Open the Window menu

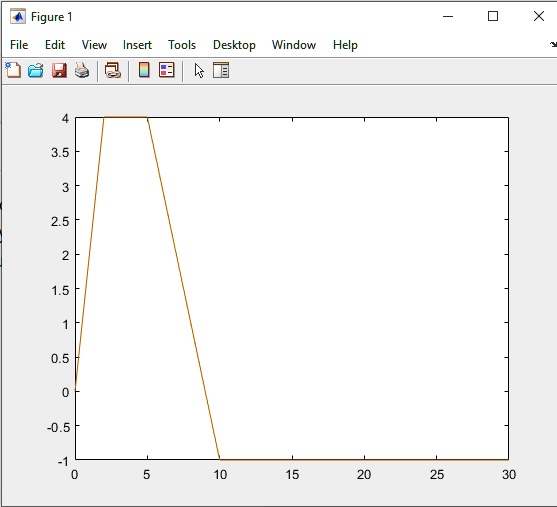tap(294, 45)
